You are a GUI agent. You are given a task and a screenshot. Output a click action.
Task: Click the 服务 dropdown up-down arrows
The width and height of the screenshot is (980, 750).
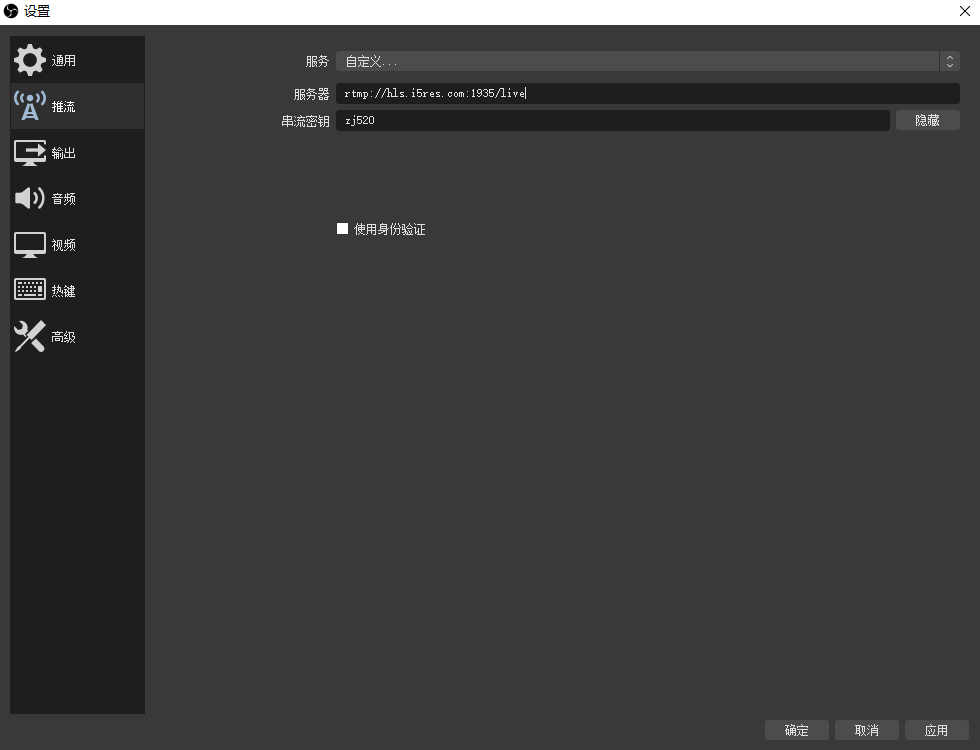click(949, 61)
